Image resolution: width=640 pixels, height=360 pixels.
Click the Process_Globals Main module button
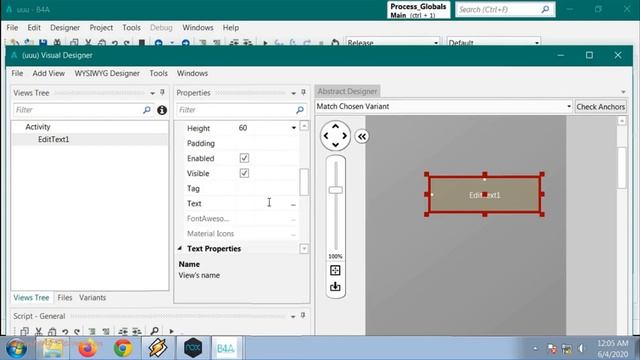(418, 10)
